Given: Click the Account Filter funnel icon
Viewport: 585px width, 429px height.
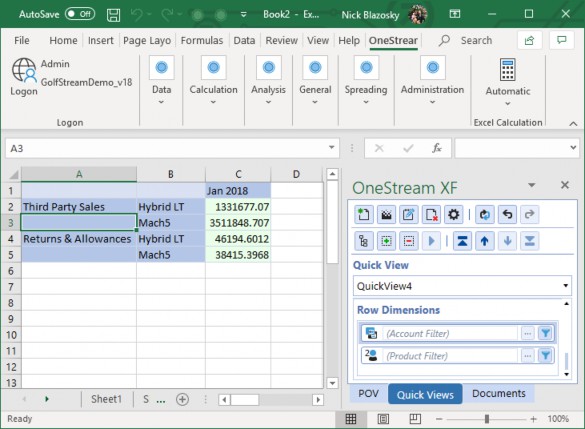Looking at the screenshot, I should pyautogui.click(x=545, y=333).
